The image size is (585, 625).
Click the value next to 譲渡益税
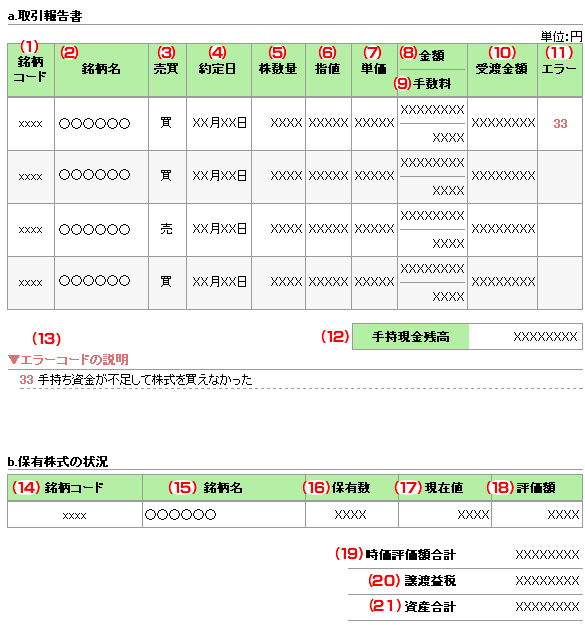tap(547, 581)
